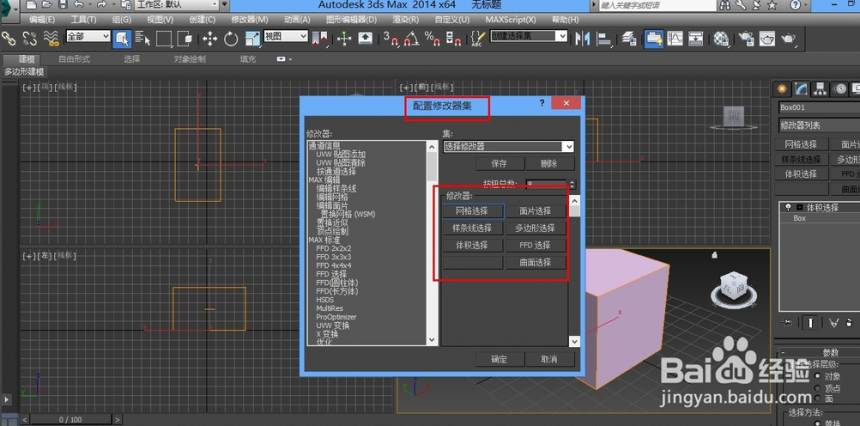This screenshot has width=860, height=426.
Task: Toggle the 体积选择 modifier lightbulb
Action: click(x=789, y=208)
